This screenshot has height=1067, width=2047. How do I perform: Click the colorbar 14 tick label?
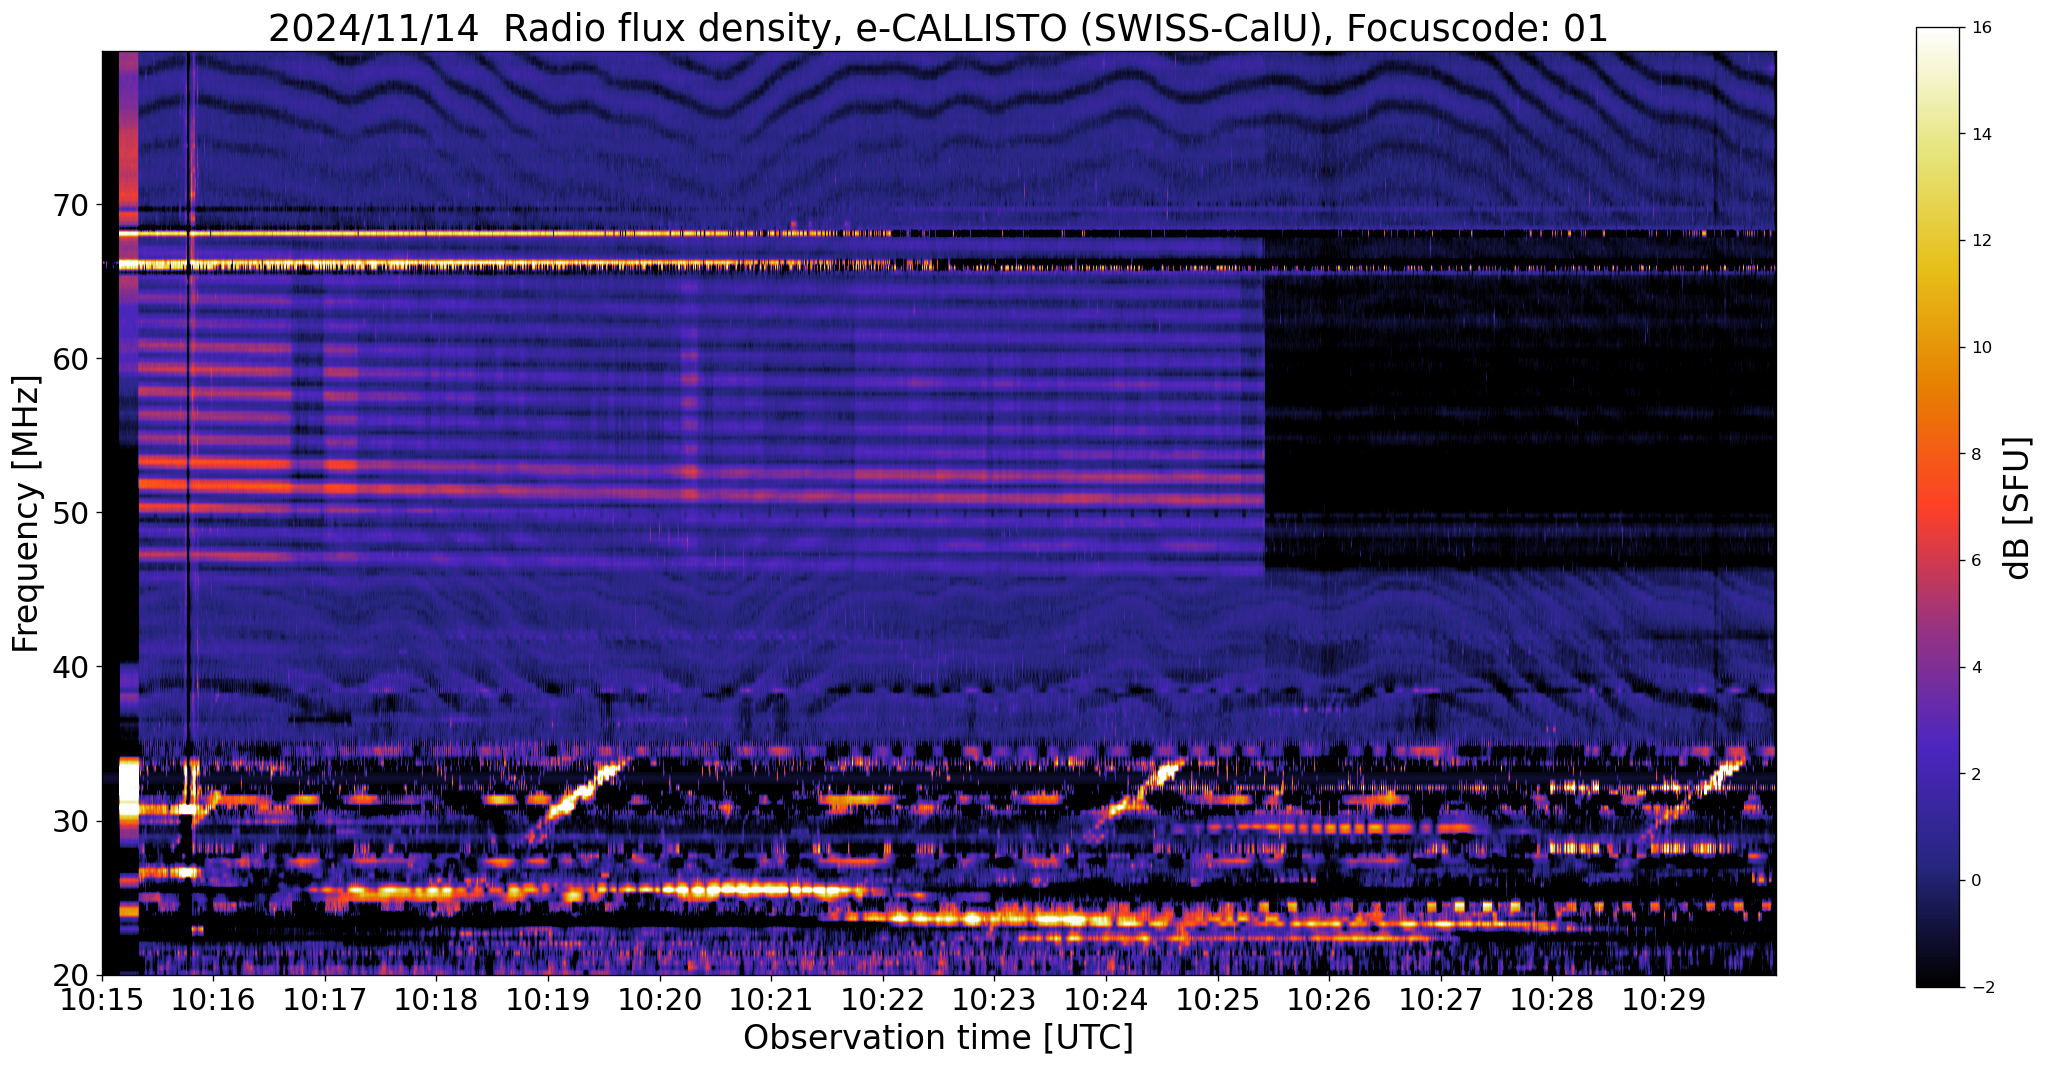(x=1980, y=134)
